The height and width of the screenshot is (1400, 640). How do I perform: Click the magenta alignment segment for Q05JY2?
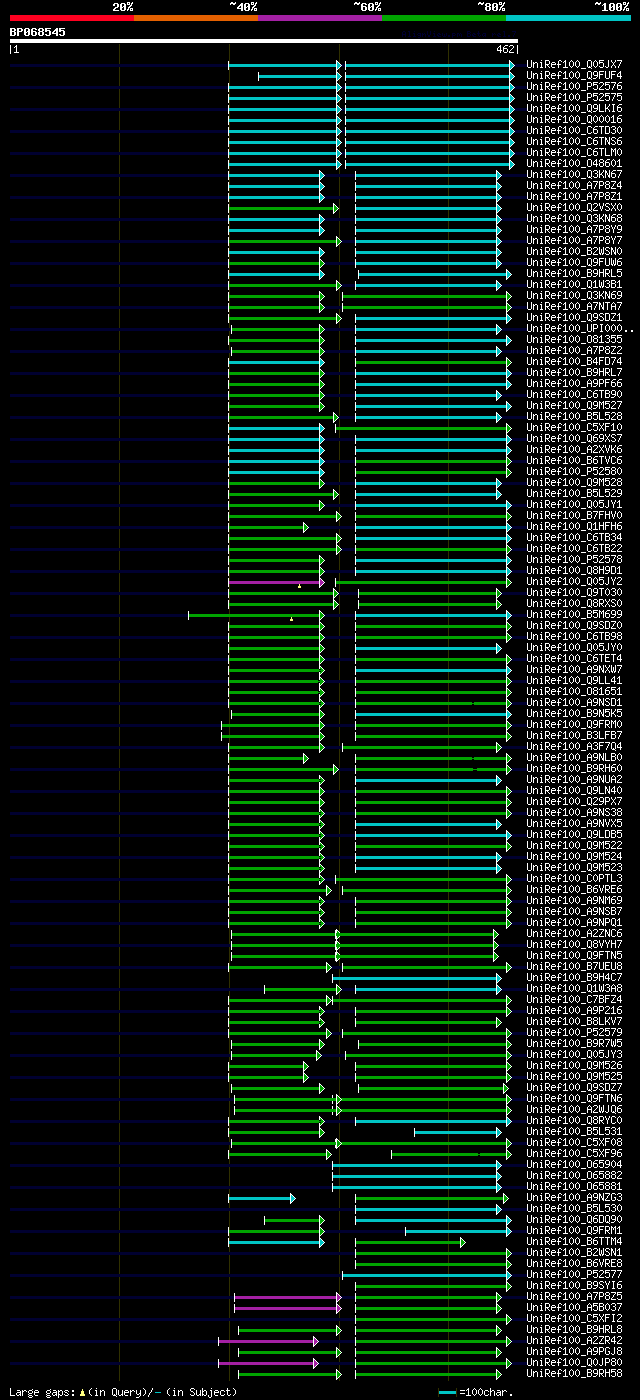(275, 582)
